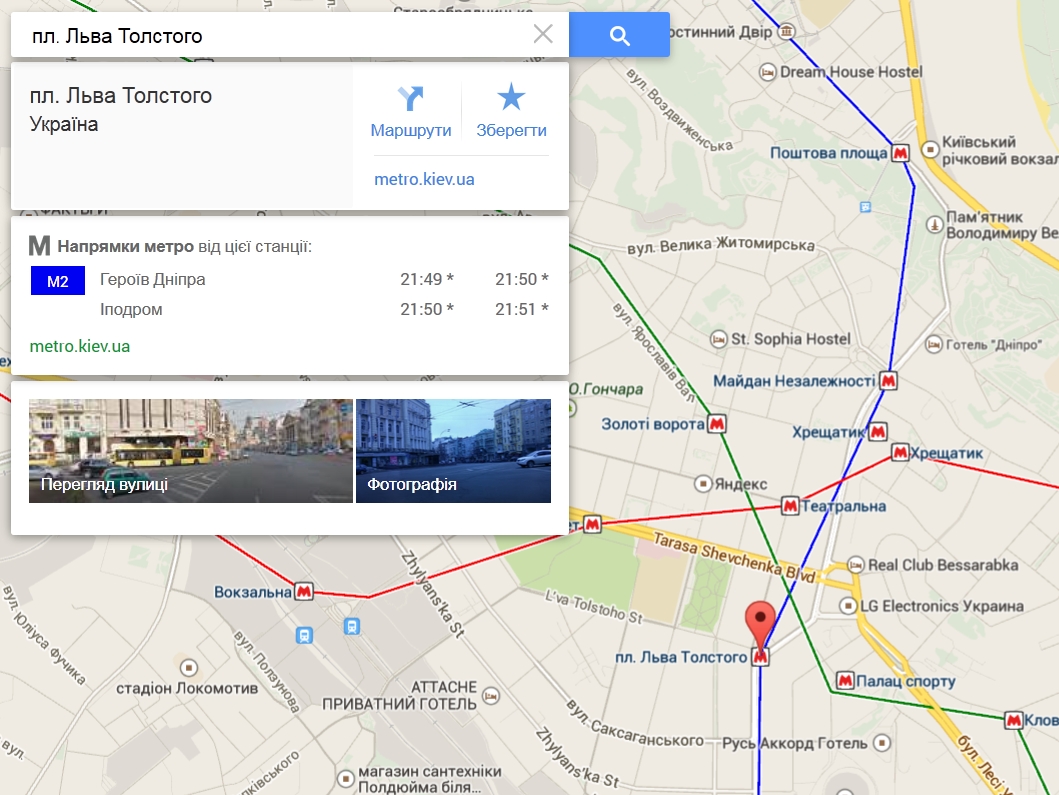The height and width of the screenshot is (795, 1059).
Task: Click Театральна metro station icon
Action: [790, 505]
